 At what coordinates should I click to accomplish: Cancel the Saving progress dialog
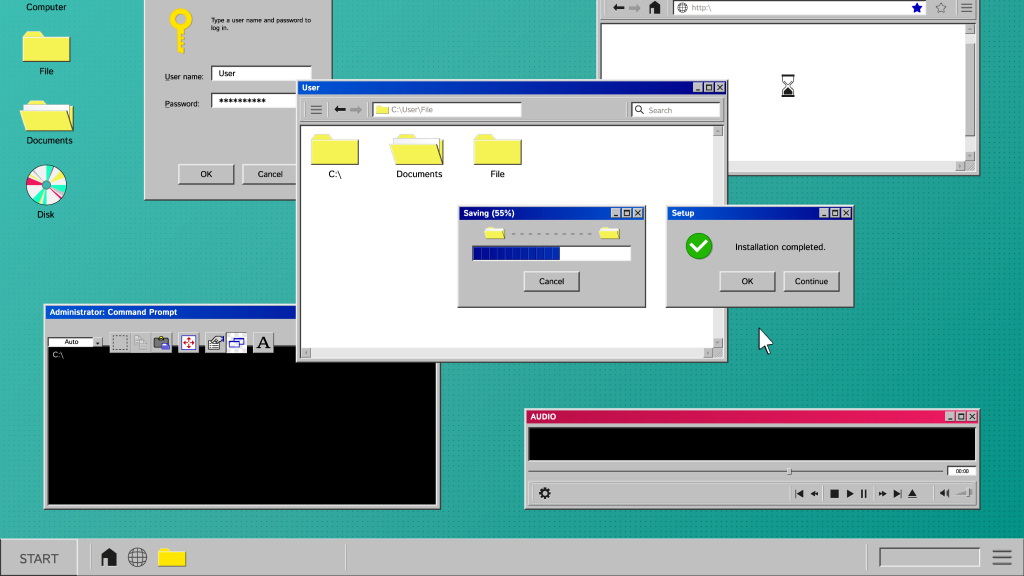point(552,281)
